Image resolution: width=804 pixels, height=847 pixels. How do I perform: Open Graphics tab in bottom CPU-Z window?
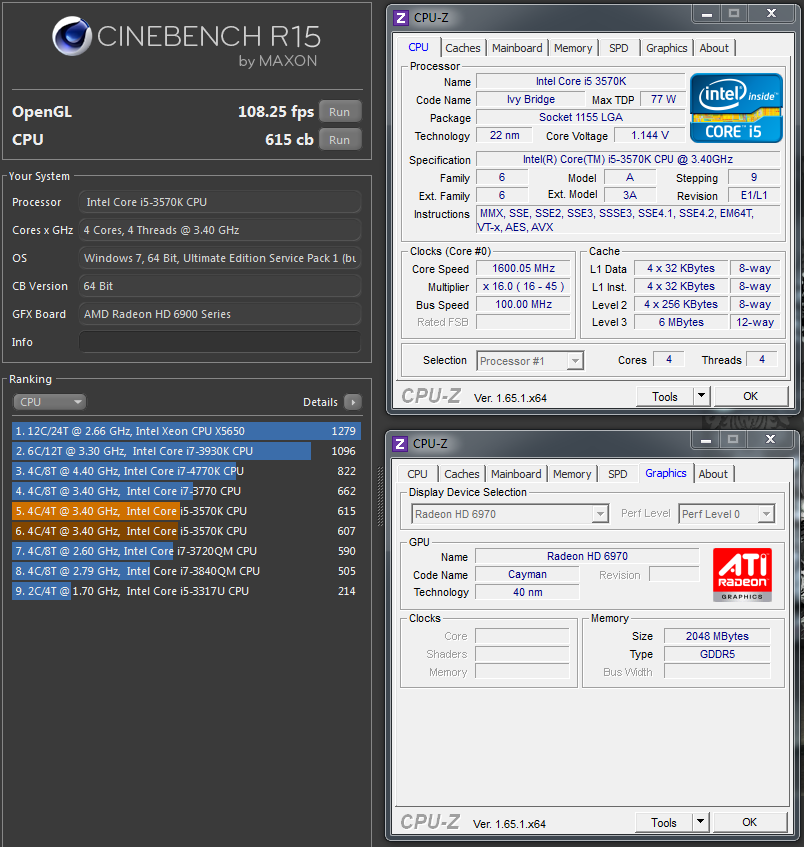(x=666, y=473)
